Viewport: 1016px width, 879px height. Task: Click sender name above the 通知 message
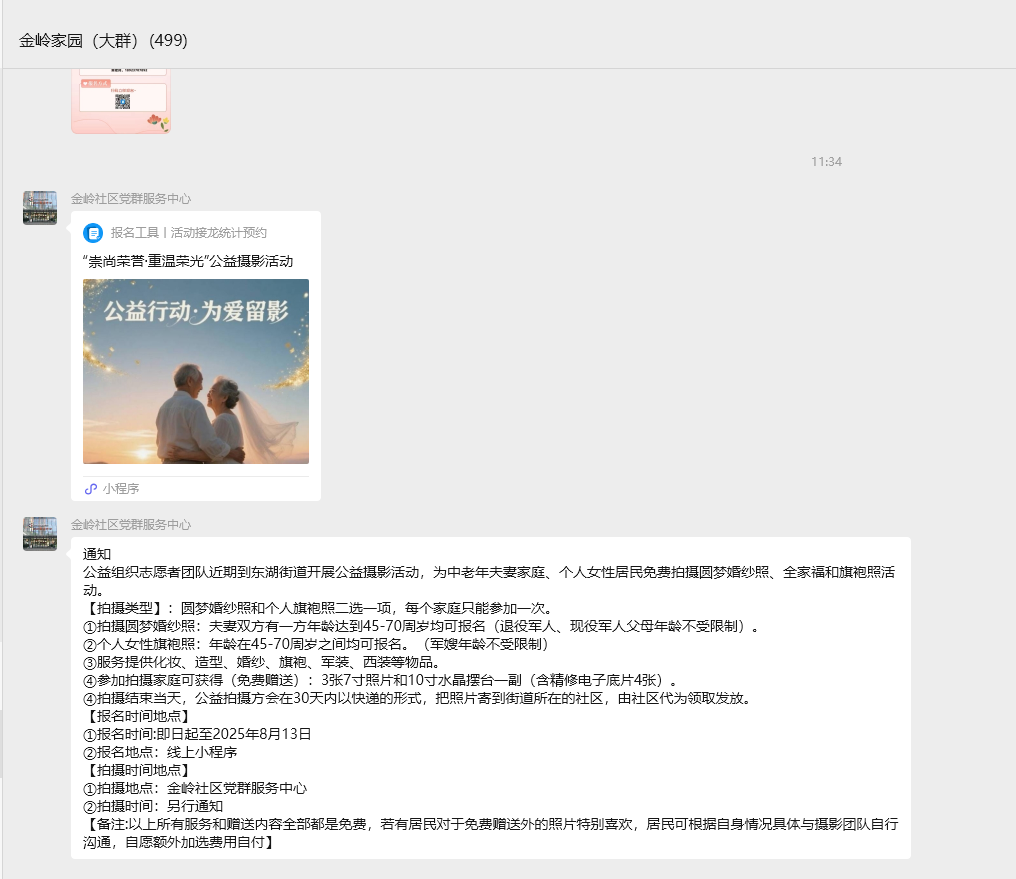[x=131, y=524]
